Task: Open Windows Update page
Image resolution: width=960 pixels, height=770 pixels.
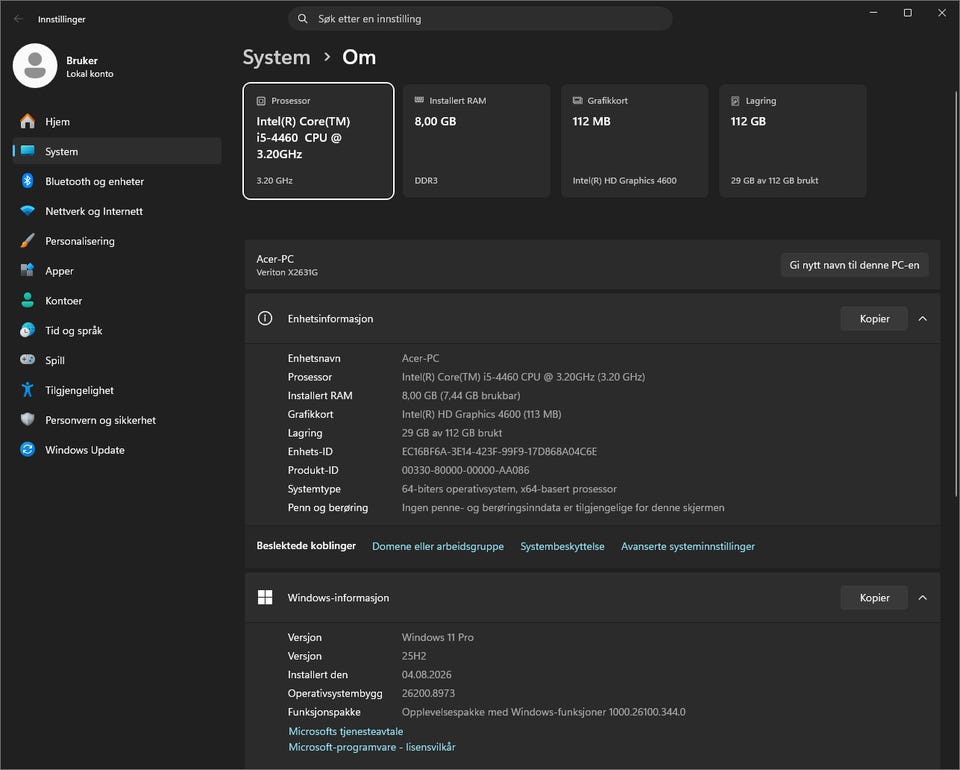Action: pos(117,450)
